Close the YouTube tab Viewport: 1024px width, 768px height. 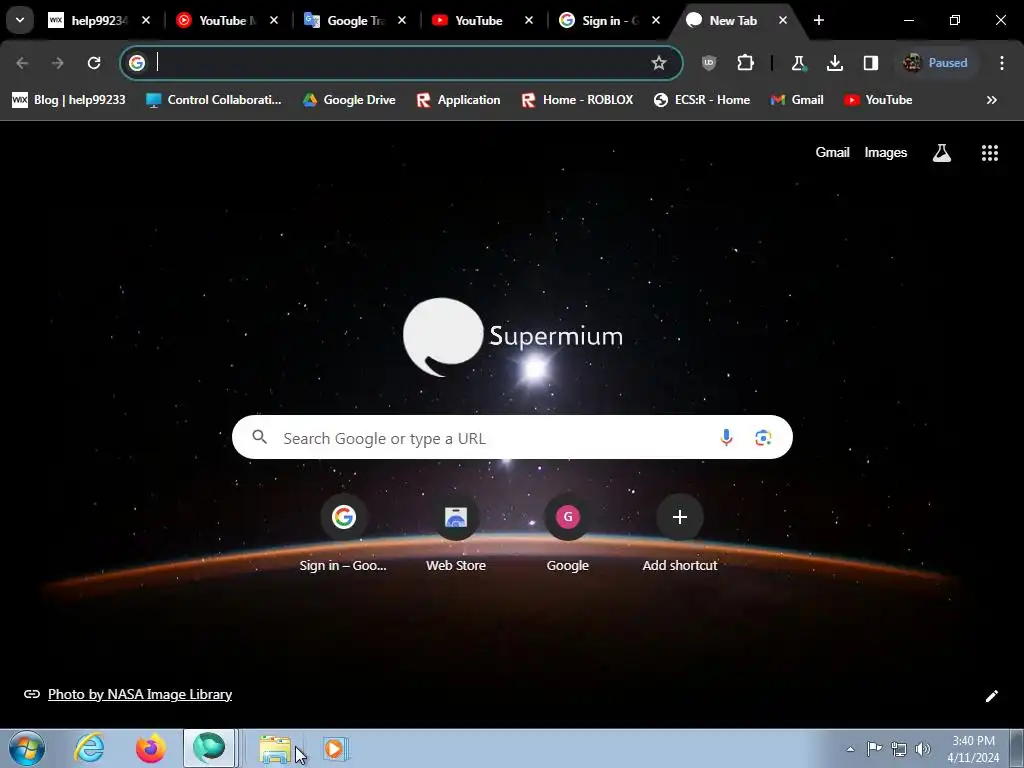(x=529, y=20)
